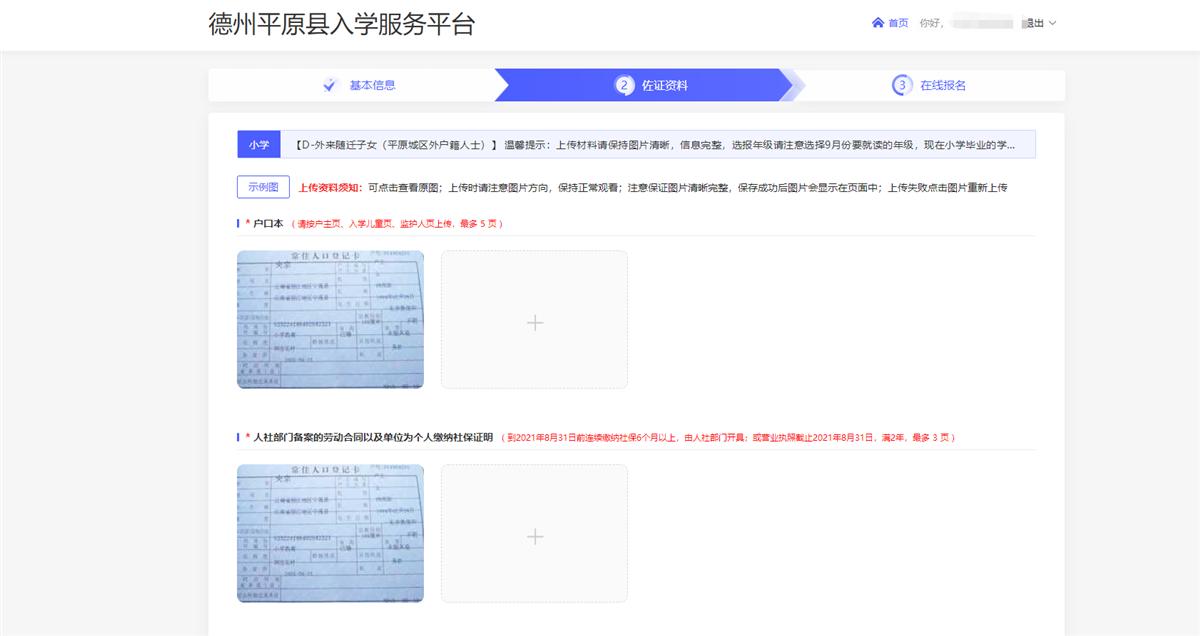The image size is (1200, 636).
Task: Expand the 退出 account dropdown arrow
Action: (1052, 23)
